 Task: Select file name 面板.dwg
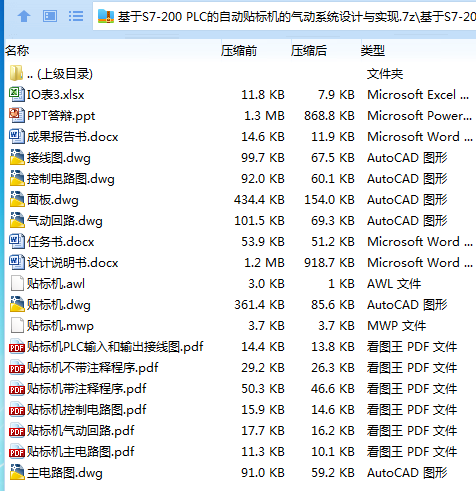click(53, 200)
